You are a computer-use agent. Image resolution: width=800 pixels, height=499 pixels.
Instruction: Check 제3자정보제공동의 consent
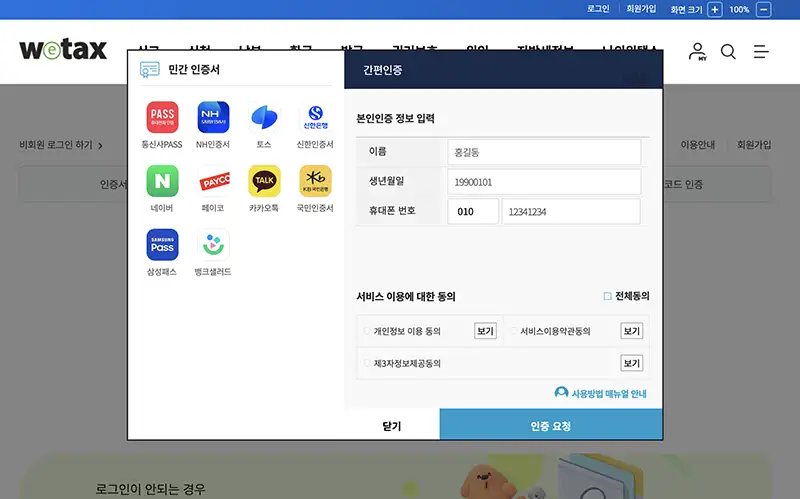367,363
